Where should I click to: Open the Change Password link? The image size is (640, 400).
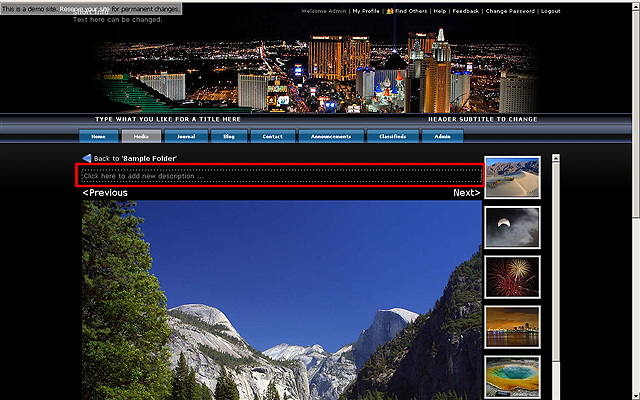coord(510,11)
